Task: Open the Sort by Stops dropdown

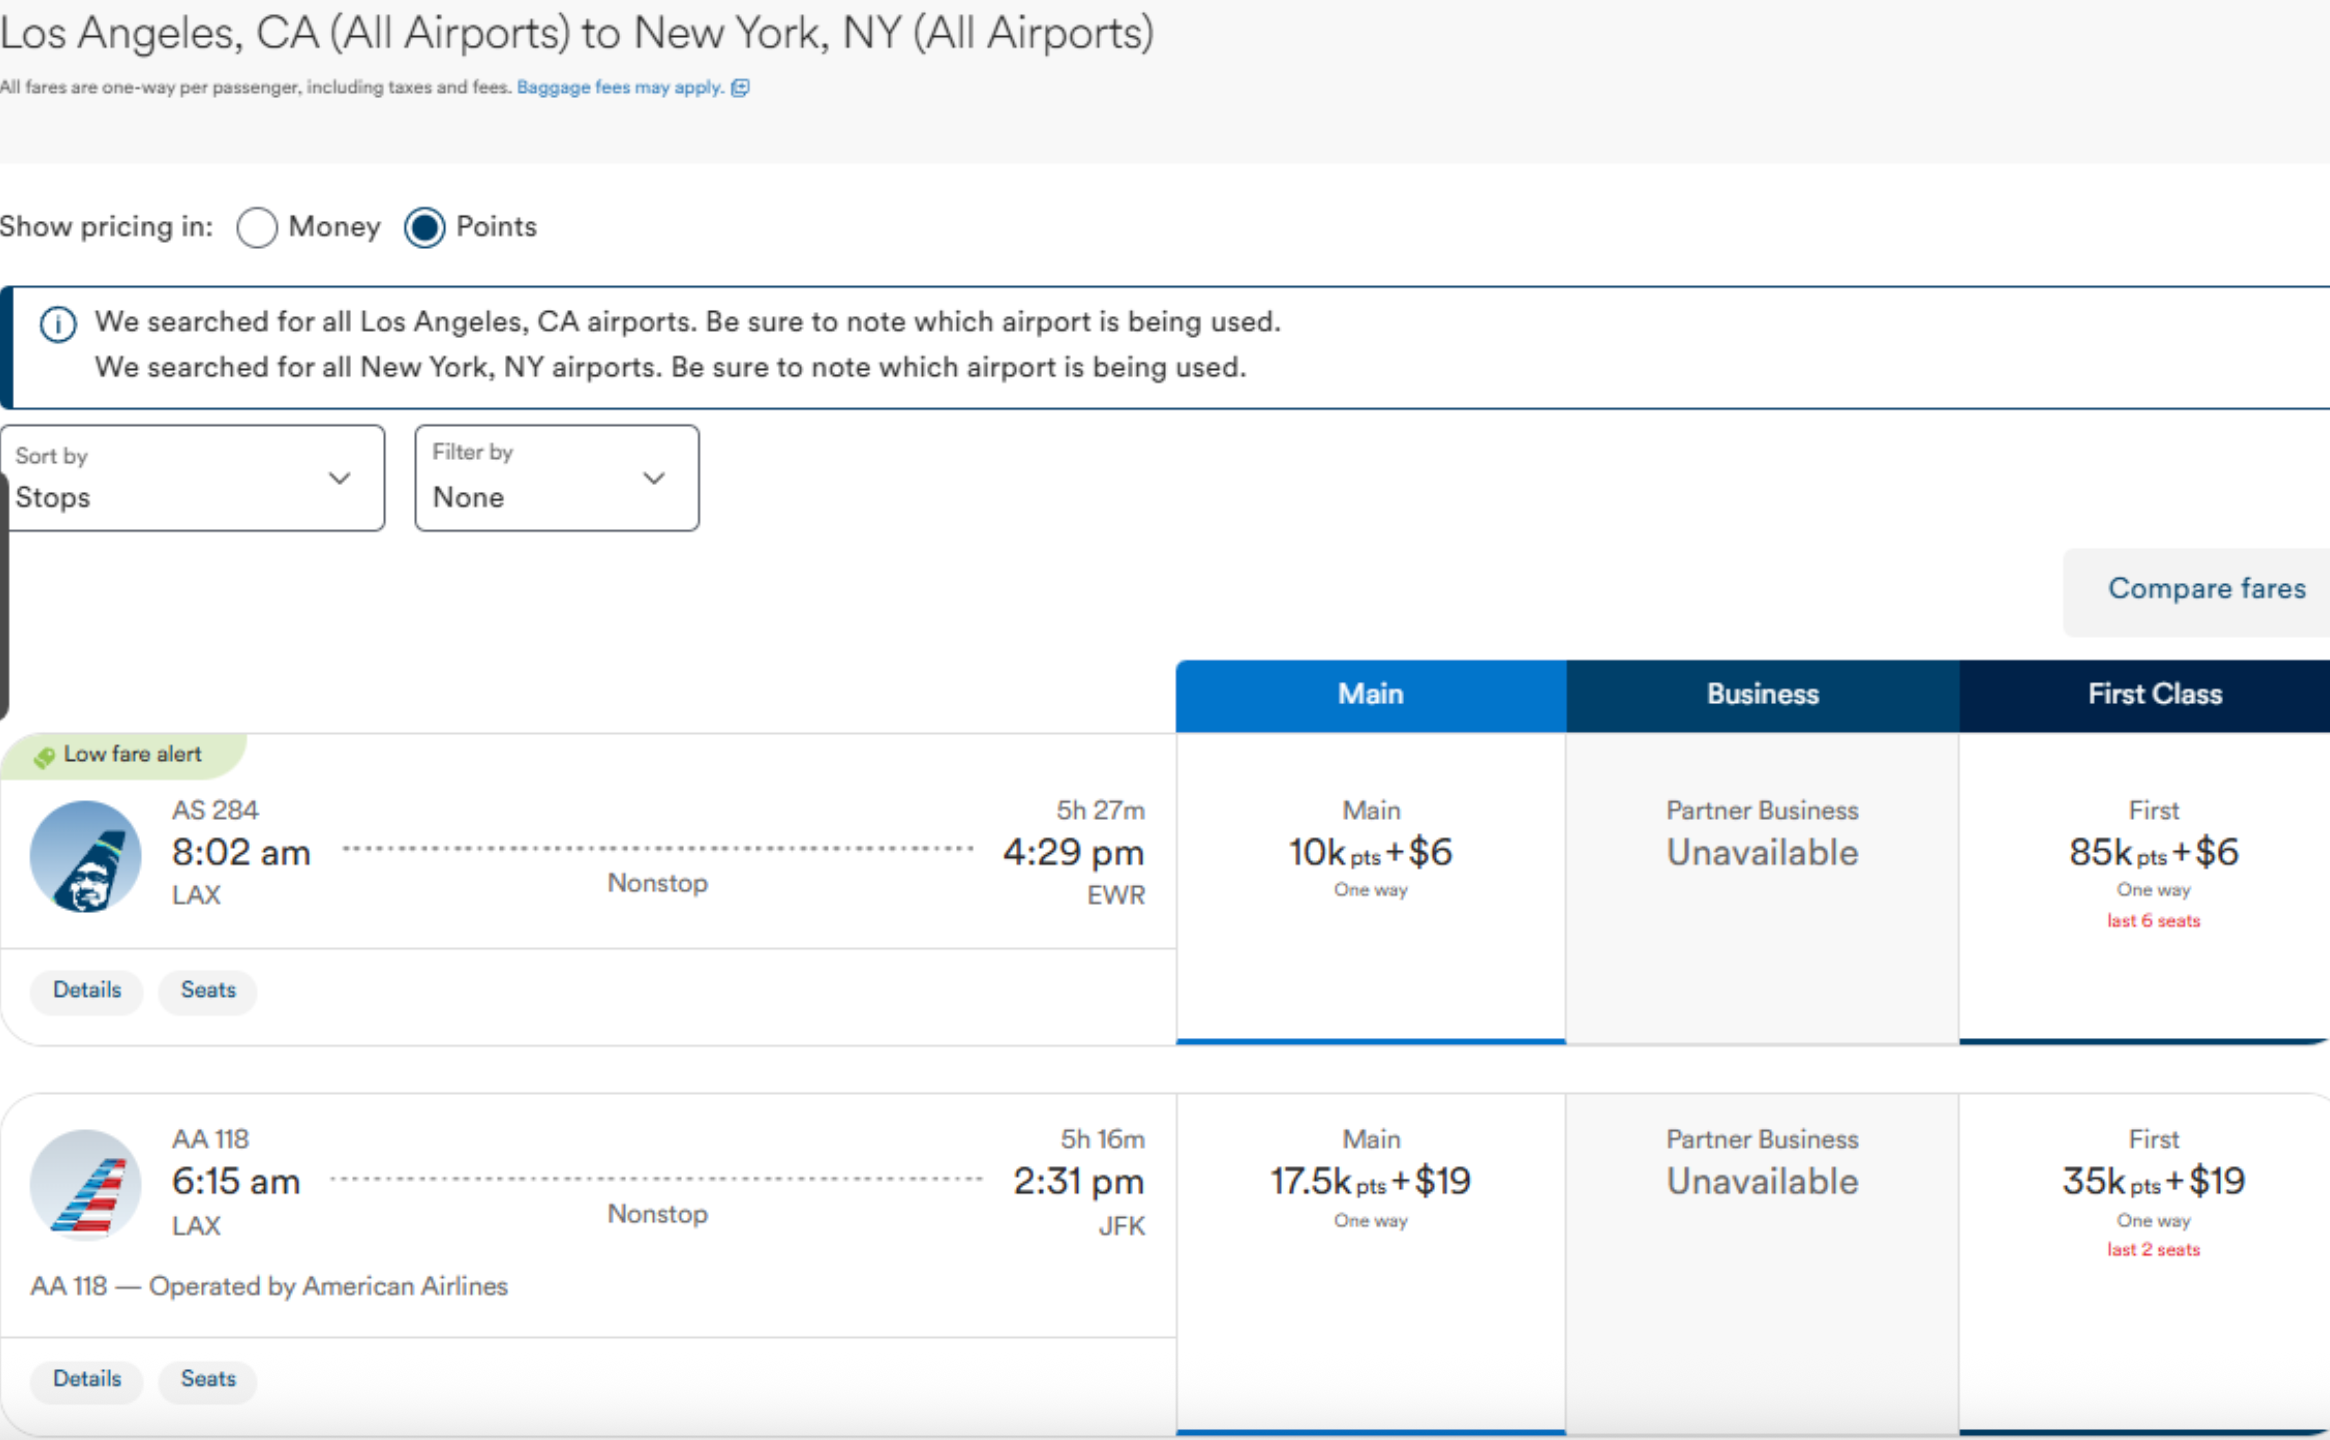Action: (192, 478)
